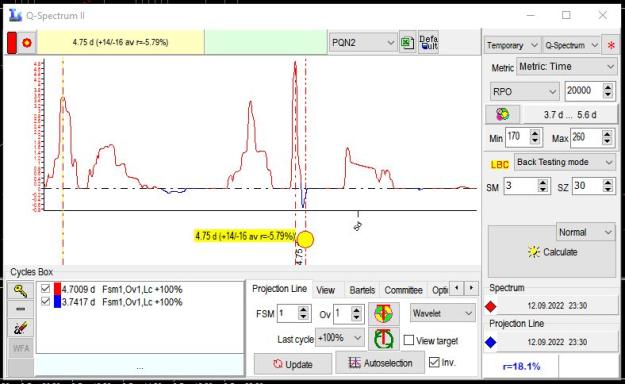The image size is (625, 384).
Task: Open the Q-Spectrum dropdown
Action: point(572,45)
